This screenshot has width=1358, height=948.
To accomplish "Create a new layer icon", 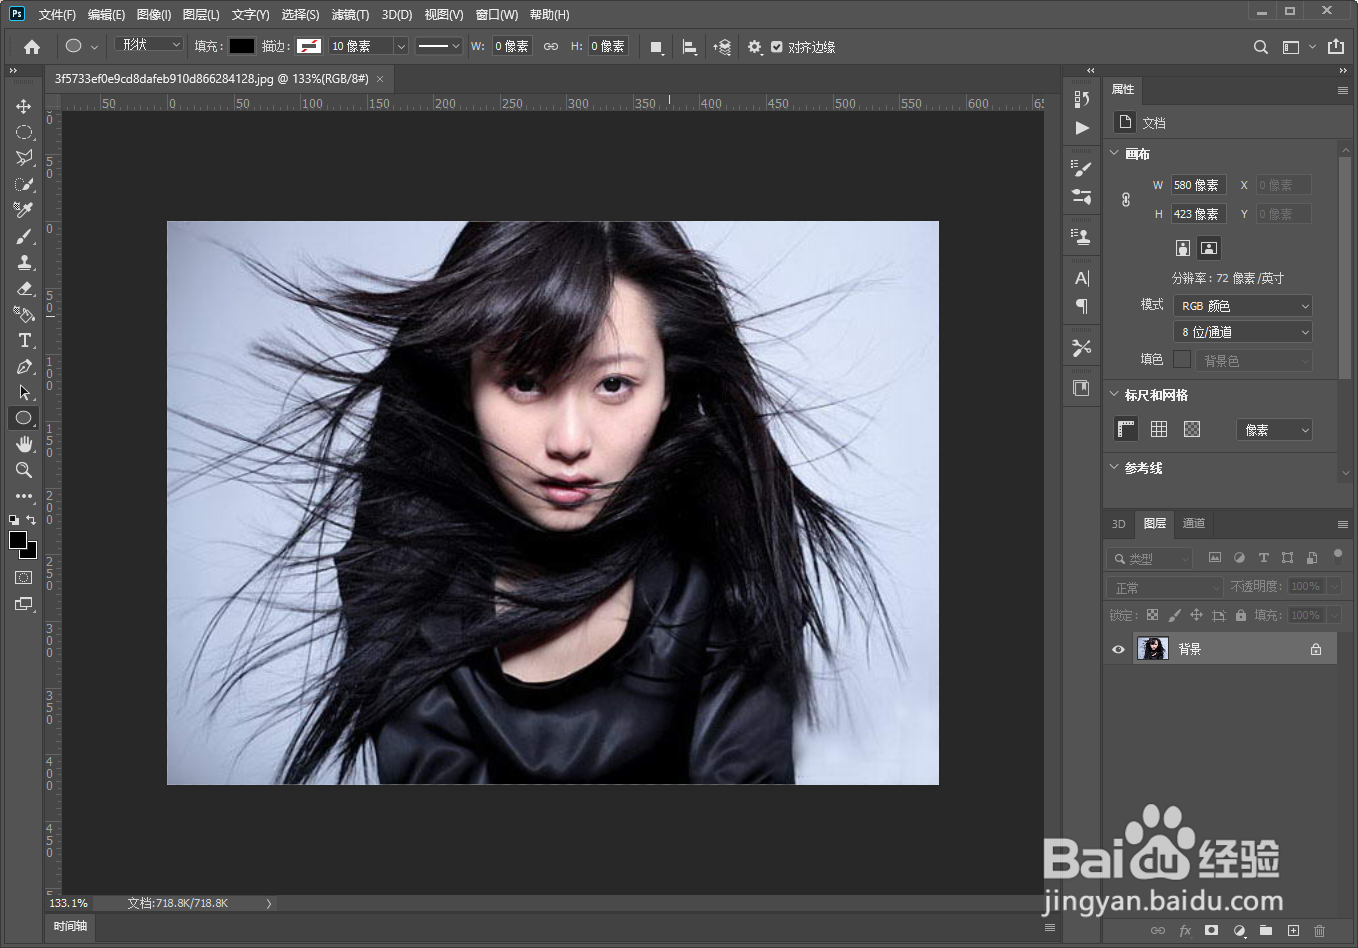I will tap(1293, 930).
